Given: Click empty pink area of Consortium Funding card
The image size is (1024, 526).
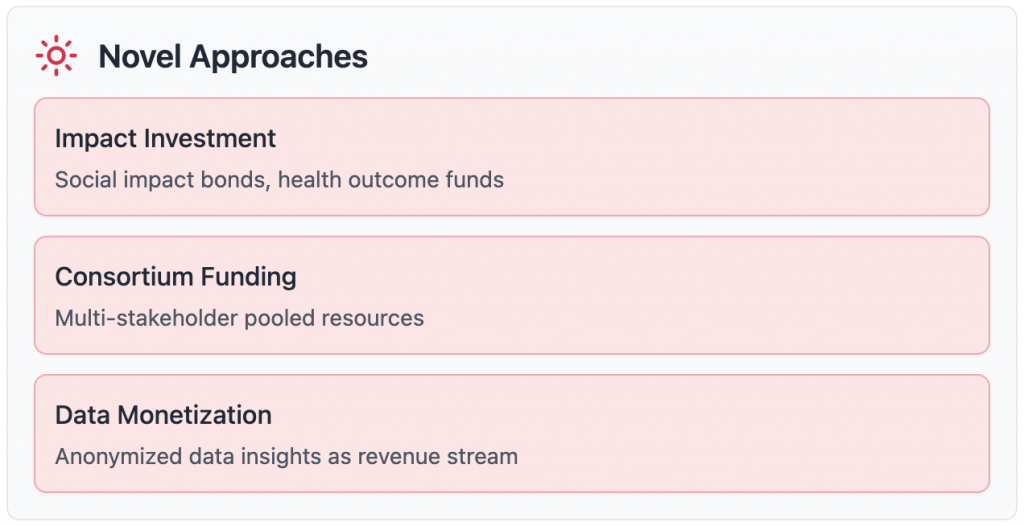Looking at the screenshot, I should click(750, 295).
